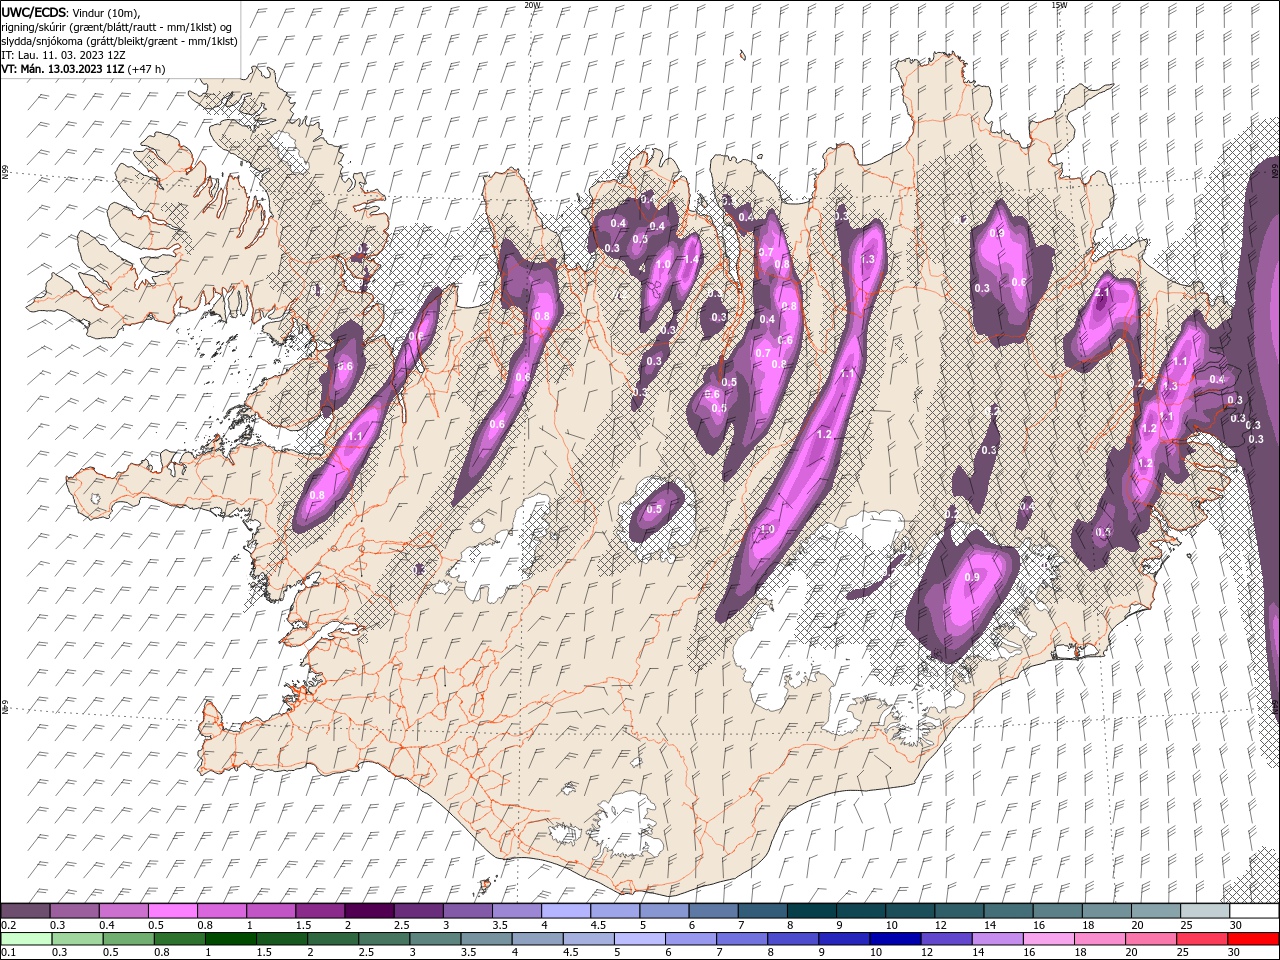Click the '0.1' label in lower legend
Screen dimensions: 1280x960
pyautogui.click(x=7, y=953)
